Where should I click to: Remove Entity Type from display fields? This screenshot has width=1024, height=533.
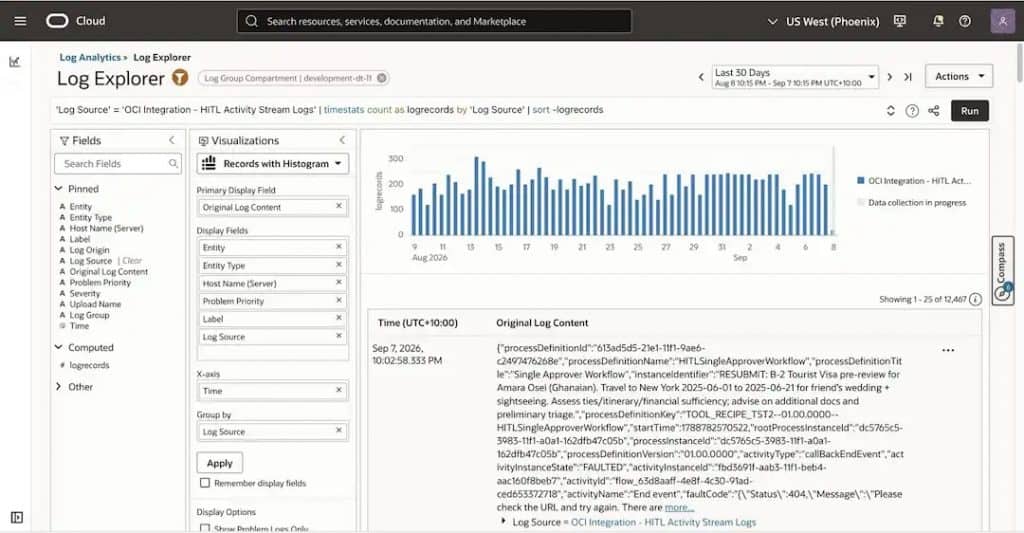(339, 265)
